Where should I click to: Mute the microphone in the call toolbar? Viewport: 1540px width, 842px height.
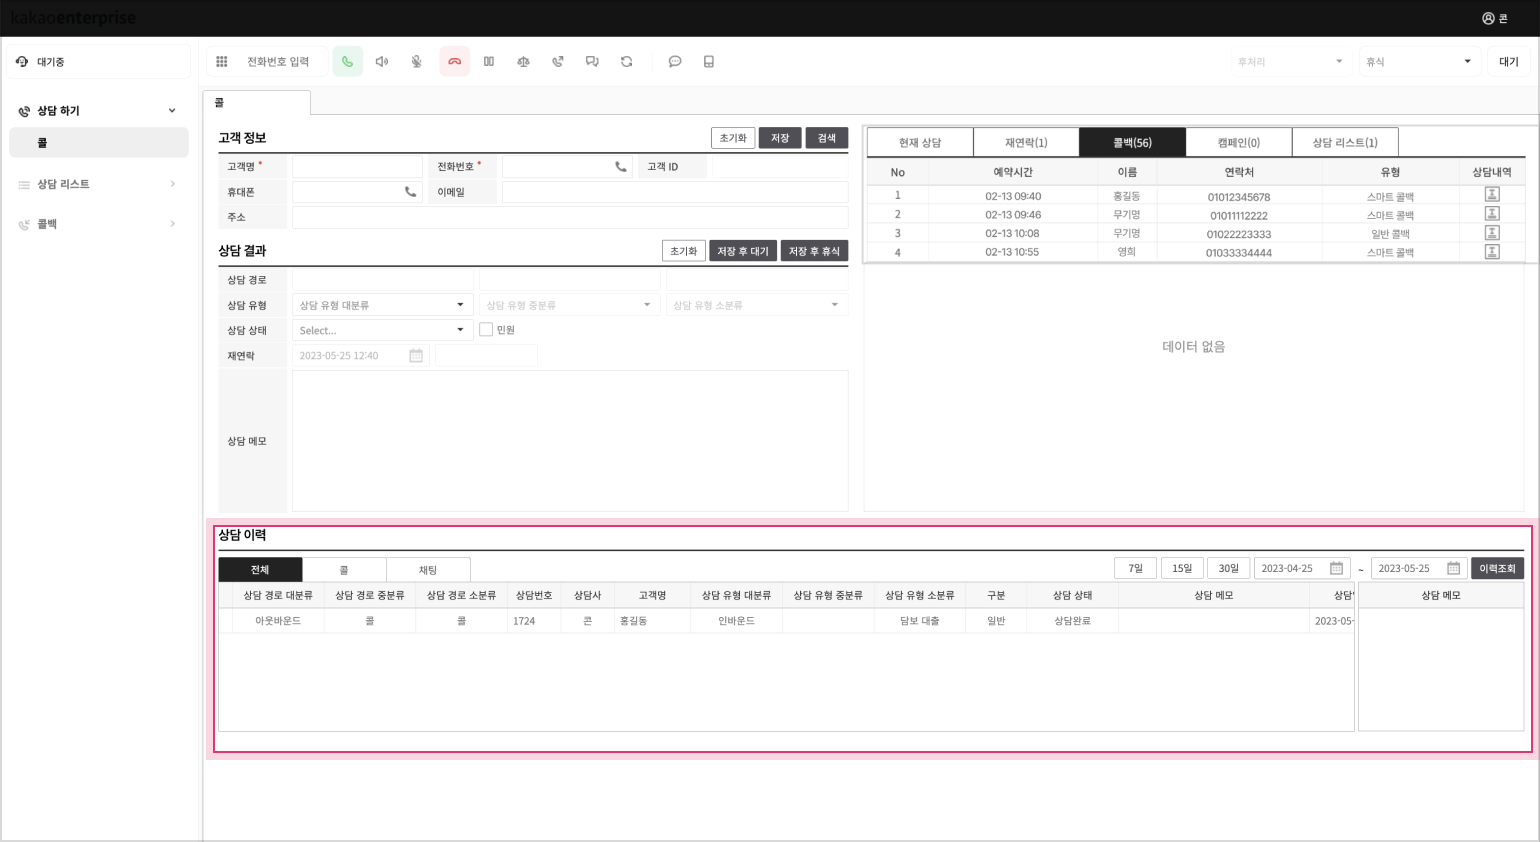[416, 62]
